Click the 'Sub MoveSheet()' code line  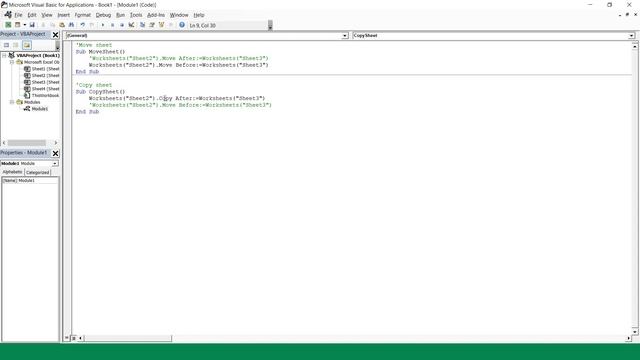tap(100, 52)
